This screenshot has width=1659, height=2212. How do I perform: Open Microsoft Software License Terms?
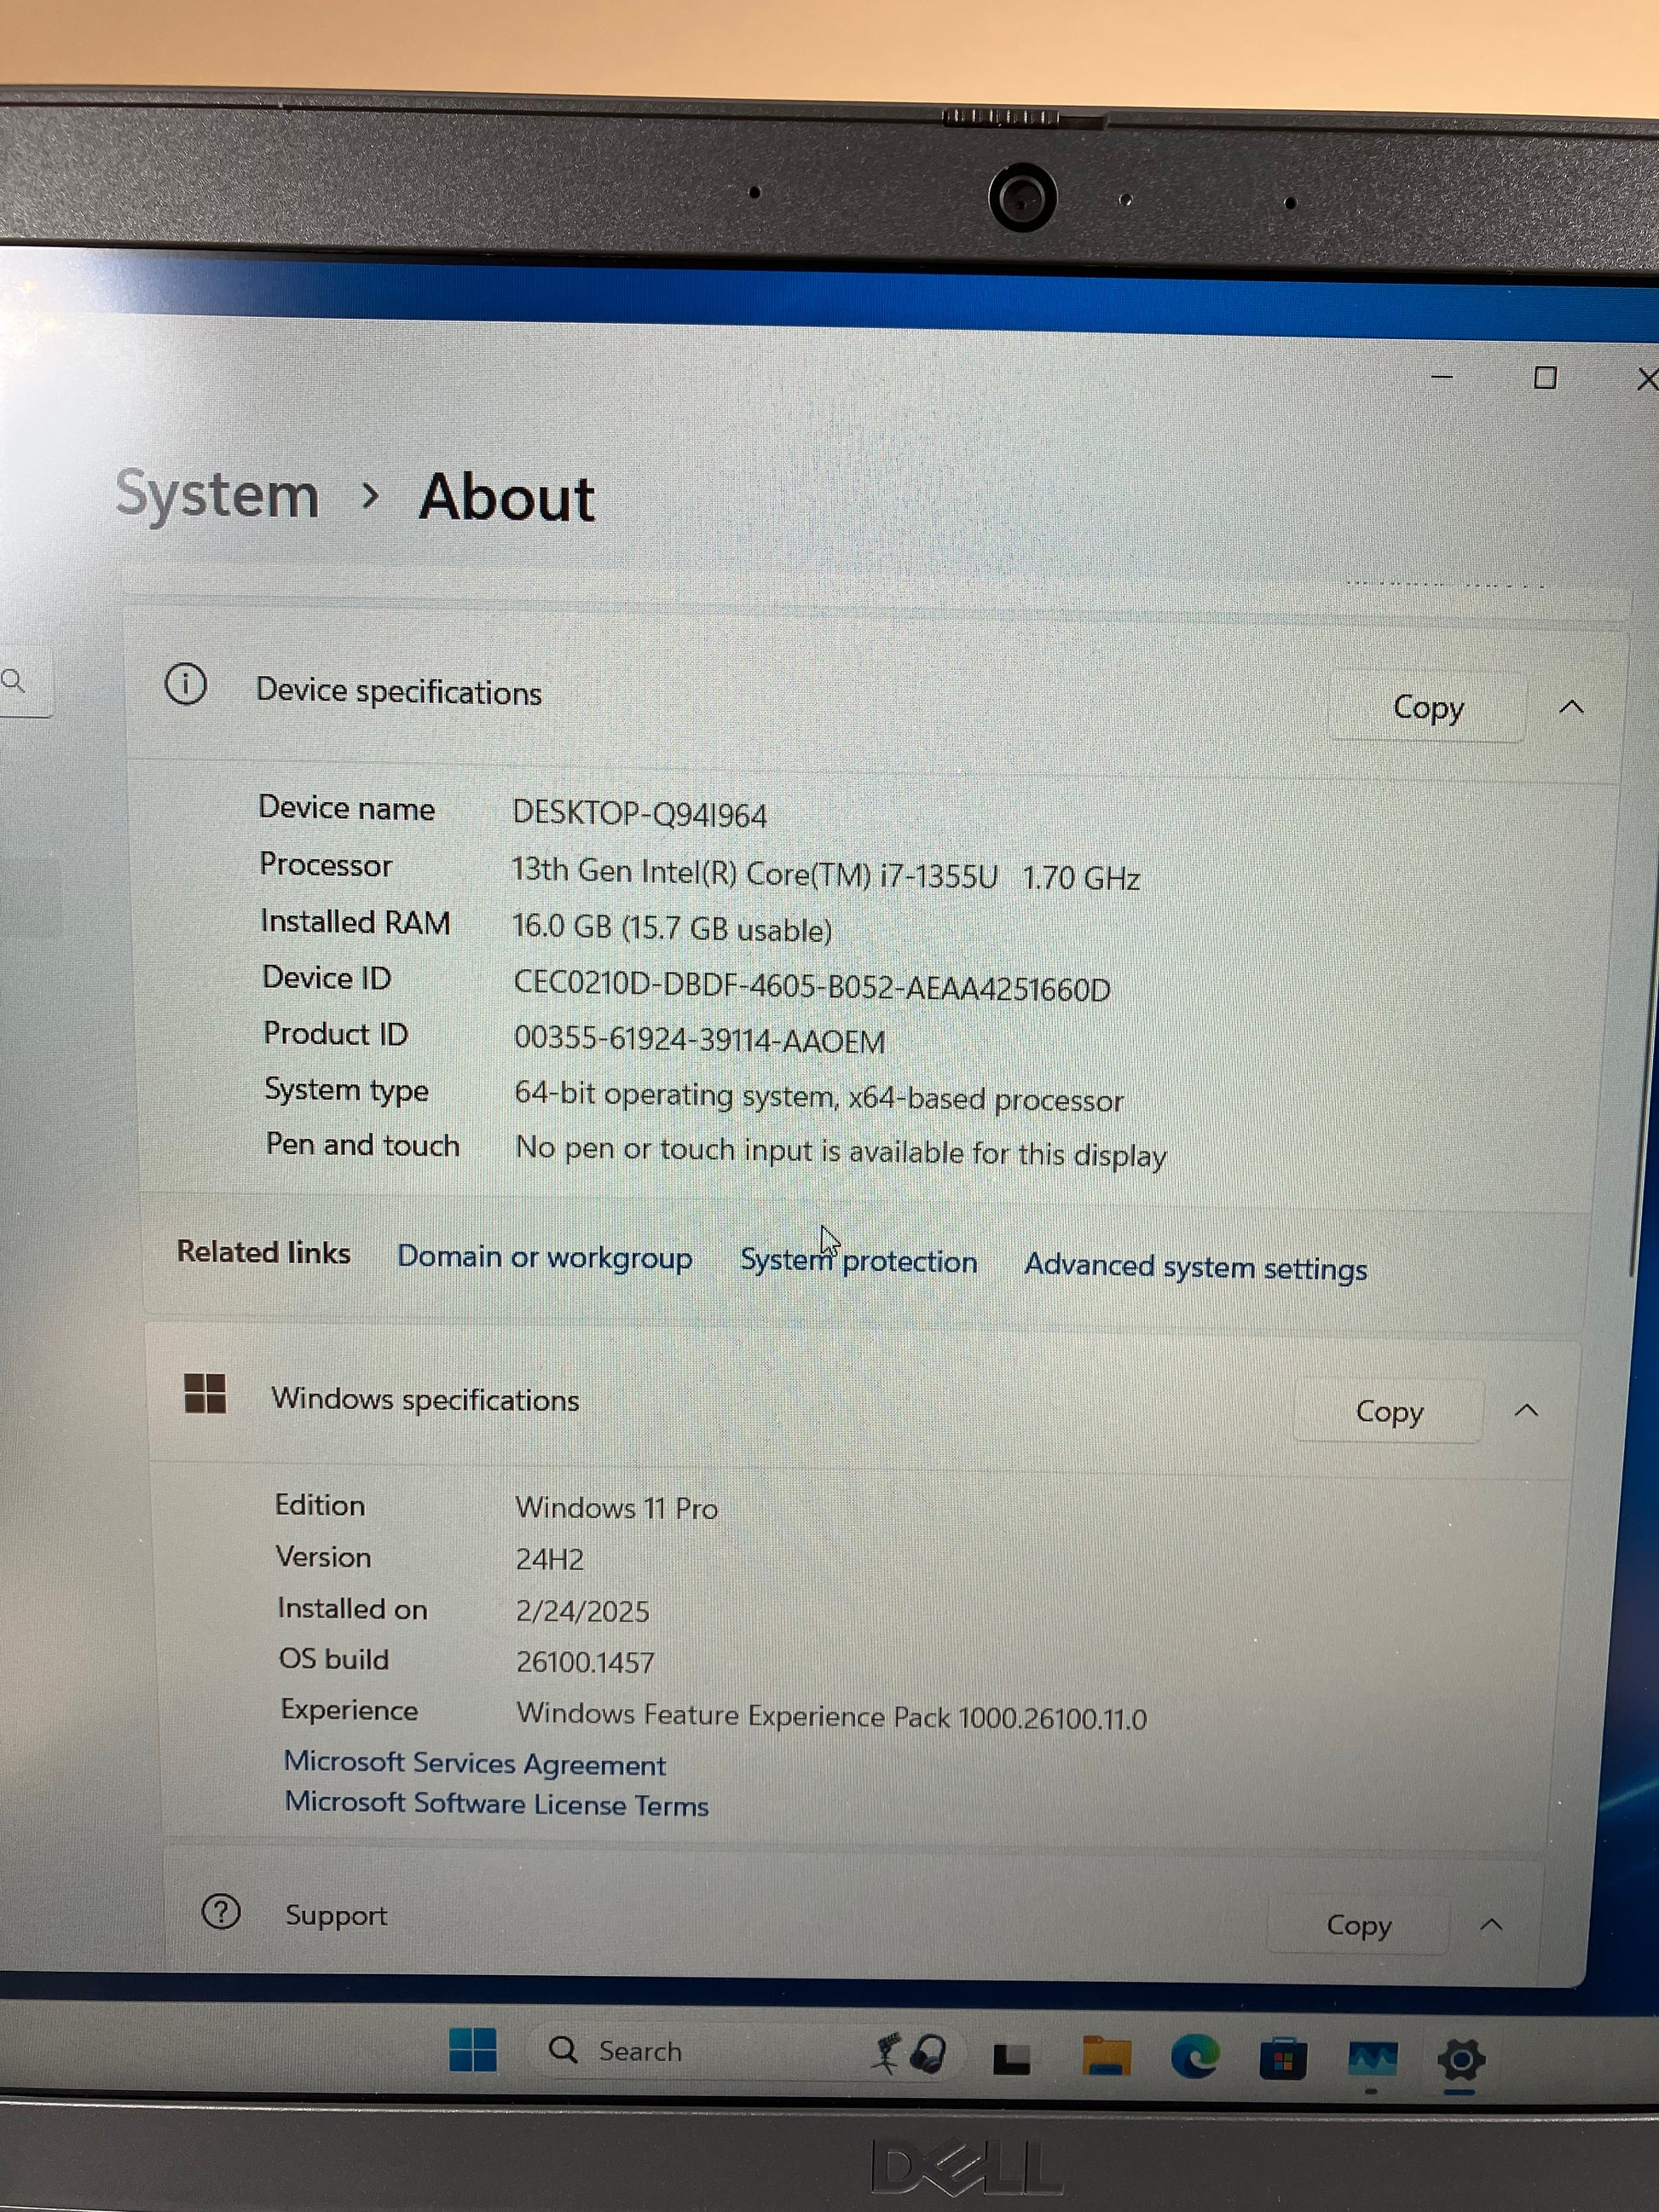496,1804
